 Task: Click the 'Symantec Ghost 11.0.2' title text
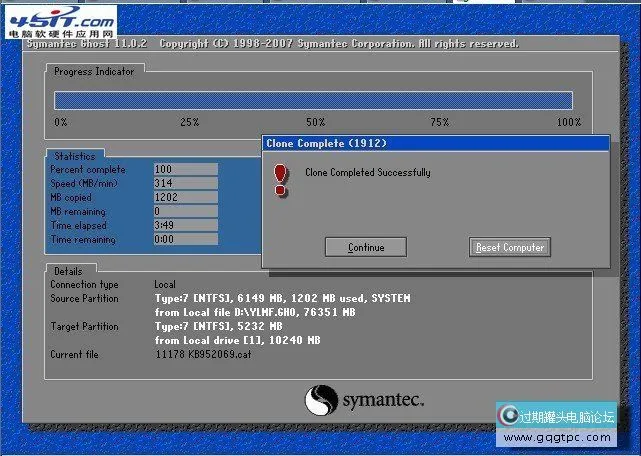[87, 43]
